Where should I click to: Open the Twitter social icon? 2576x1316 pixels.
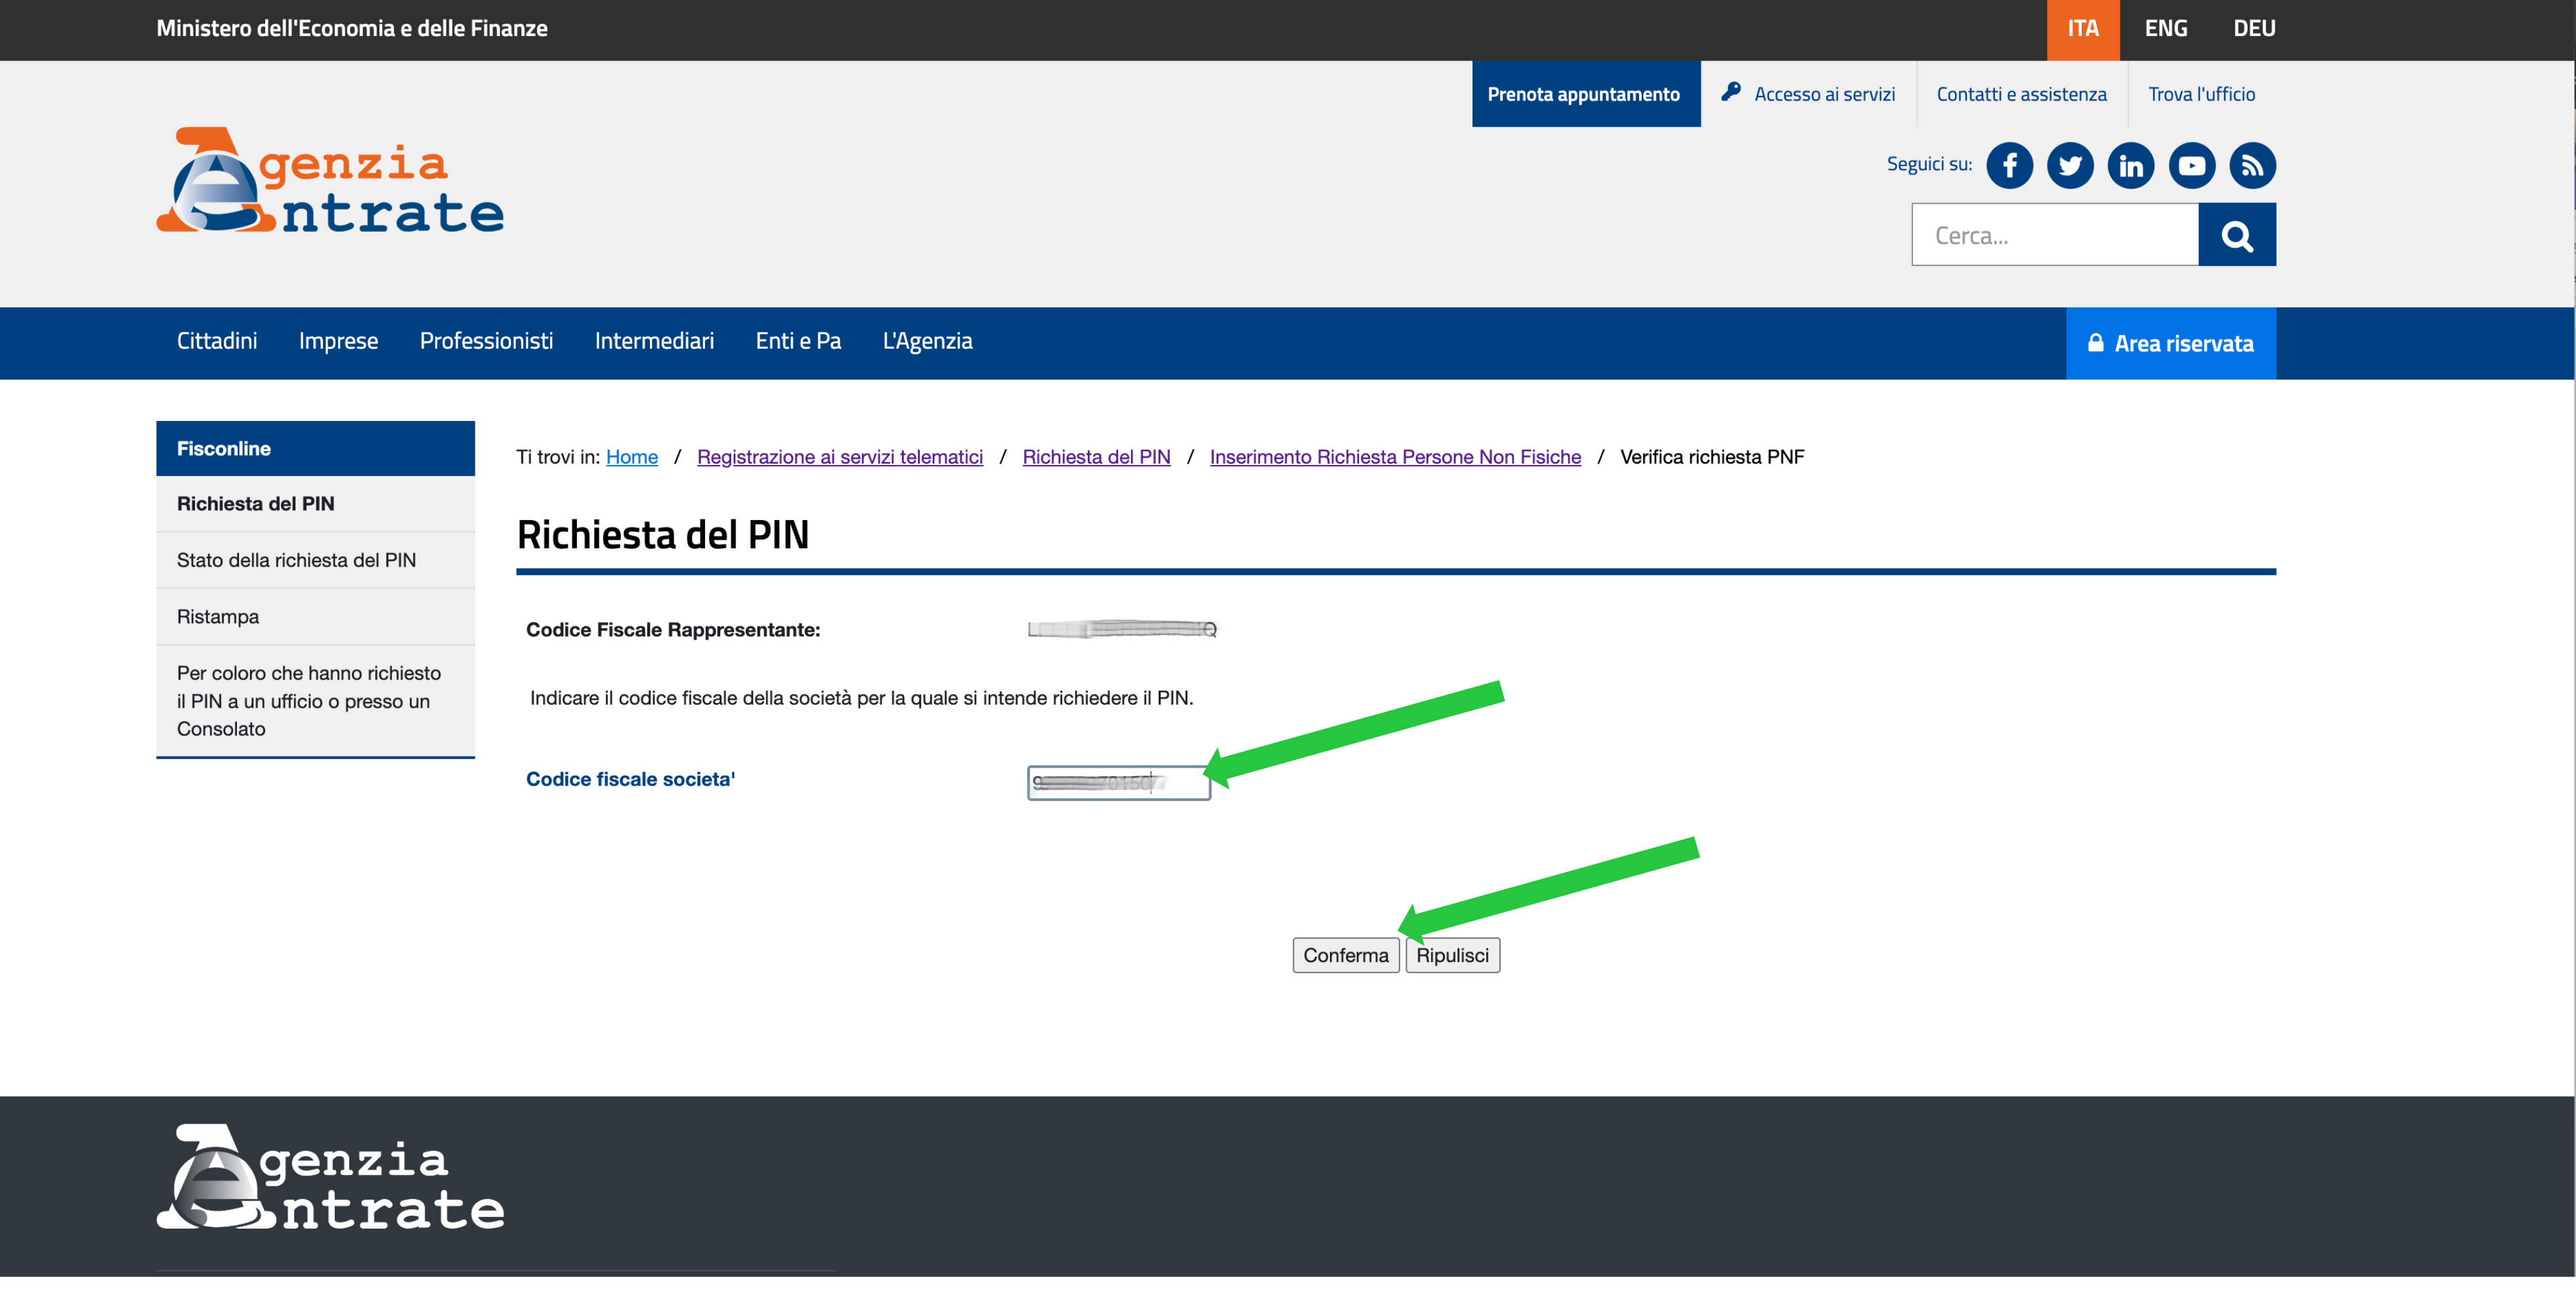coord(2070,165)
